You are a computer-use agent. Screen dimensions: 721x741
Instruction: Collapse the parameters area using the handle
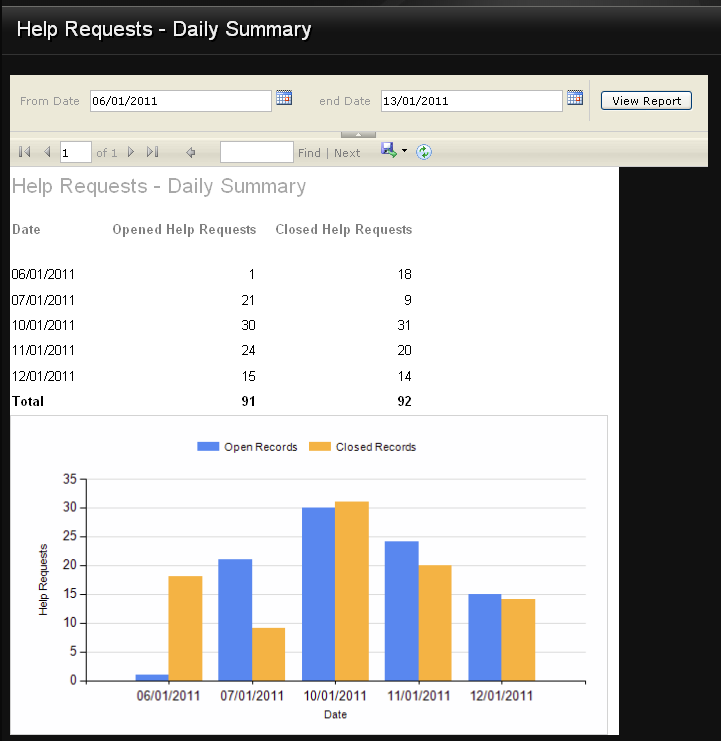pyautogui.click(x=358, y=133)
